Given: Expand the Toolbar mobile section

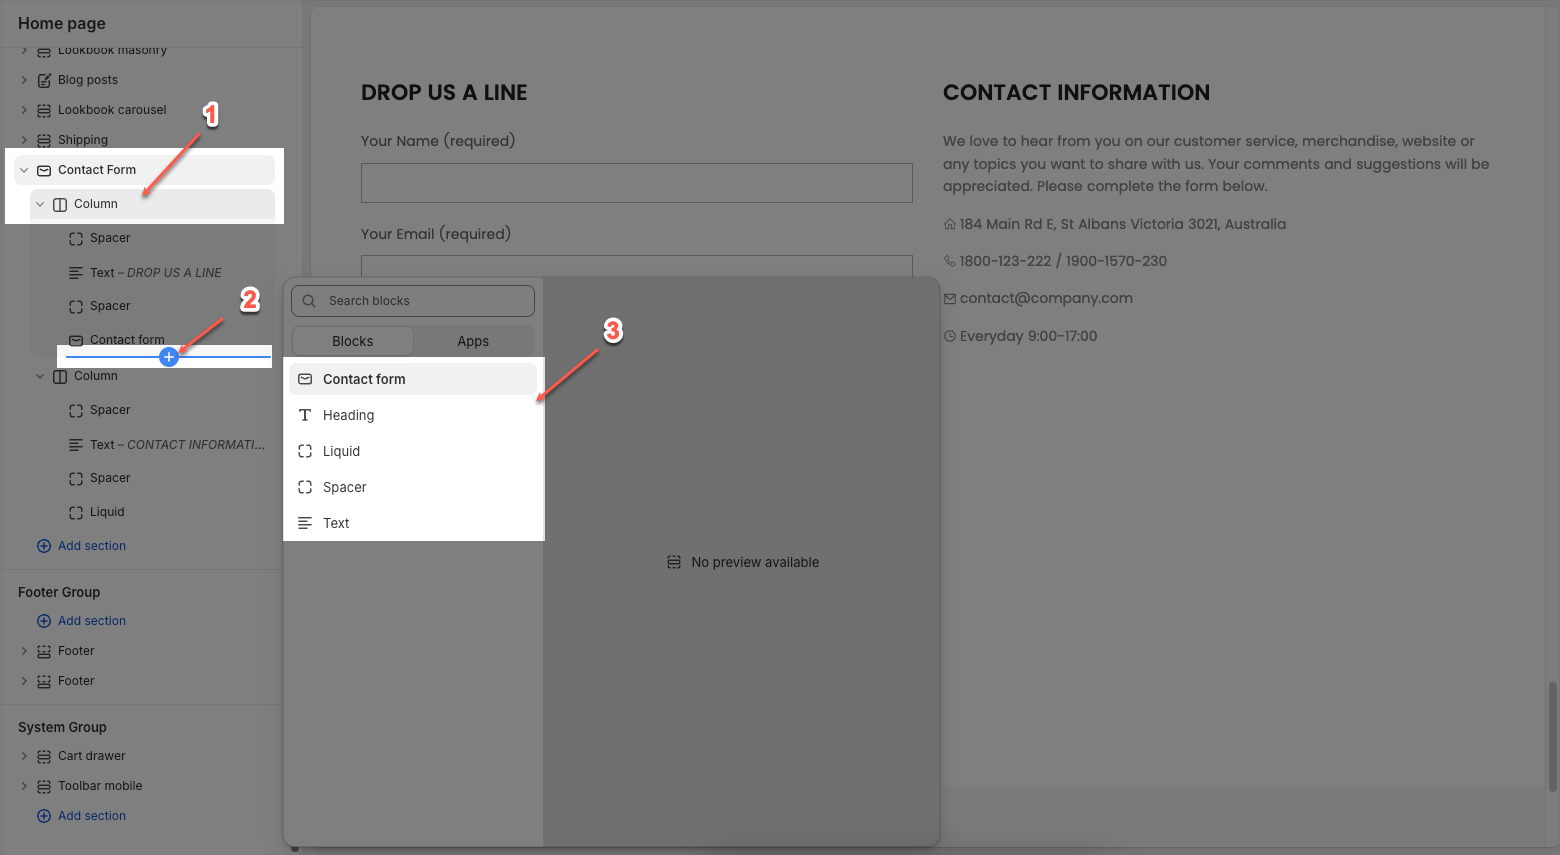Looking at the screenshot, I should tap(24, 786).
